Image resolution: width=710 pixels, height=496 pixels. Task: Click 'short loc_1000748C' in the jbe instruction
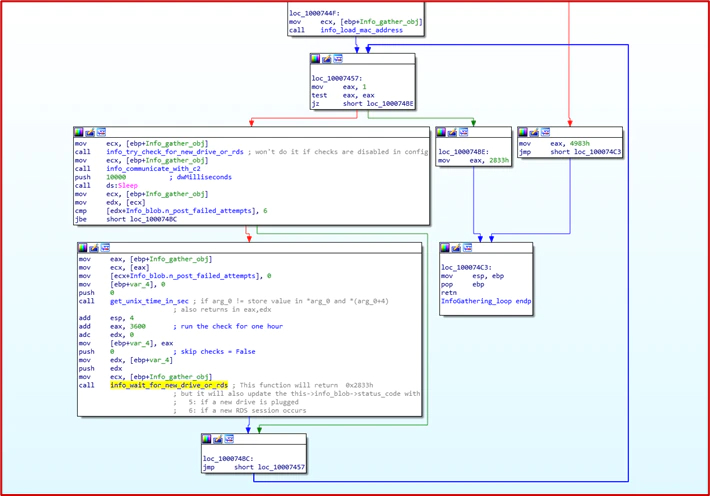tap(141, 219)
